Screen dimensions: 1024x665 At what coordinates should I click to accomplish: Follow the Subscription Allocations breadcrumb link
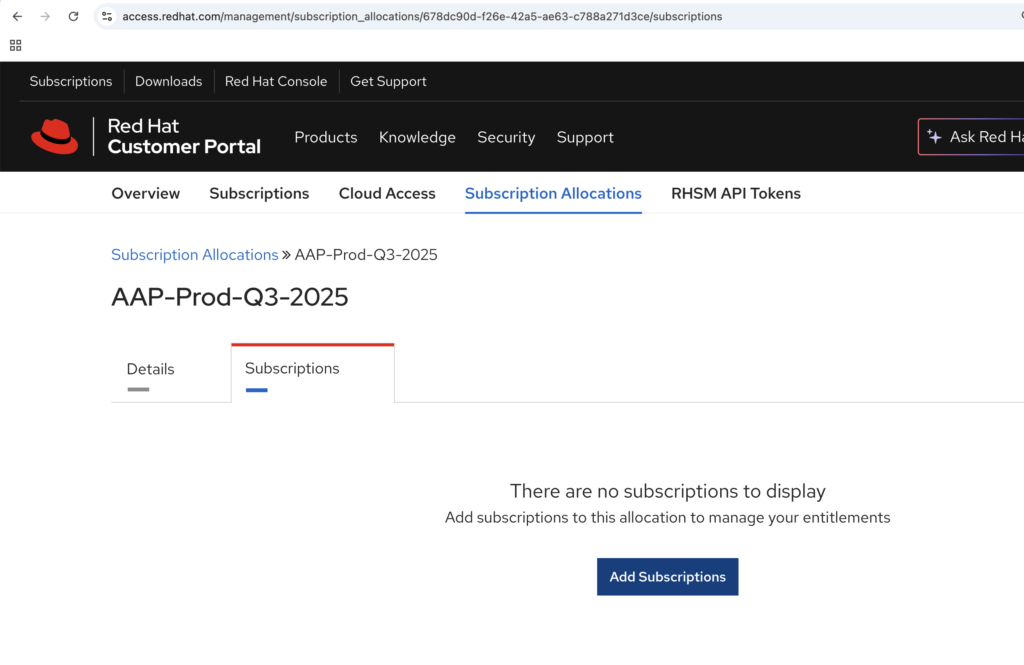(x=195, y=255)
